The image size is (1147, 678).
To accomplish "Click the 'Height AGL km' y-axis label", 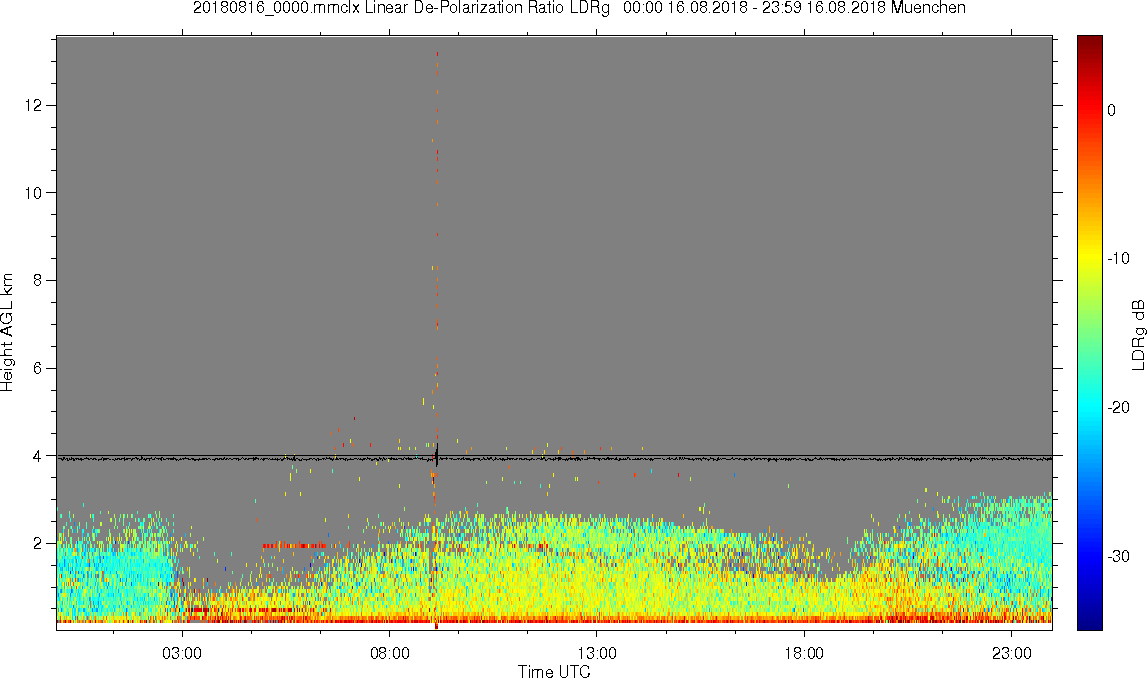I will tap(7, 333).
